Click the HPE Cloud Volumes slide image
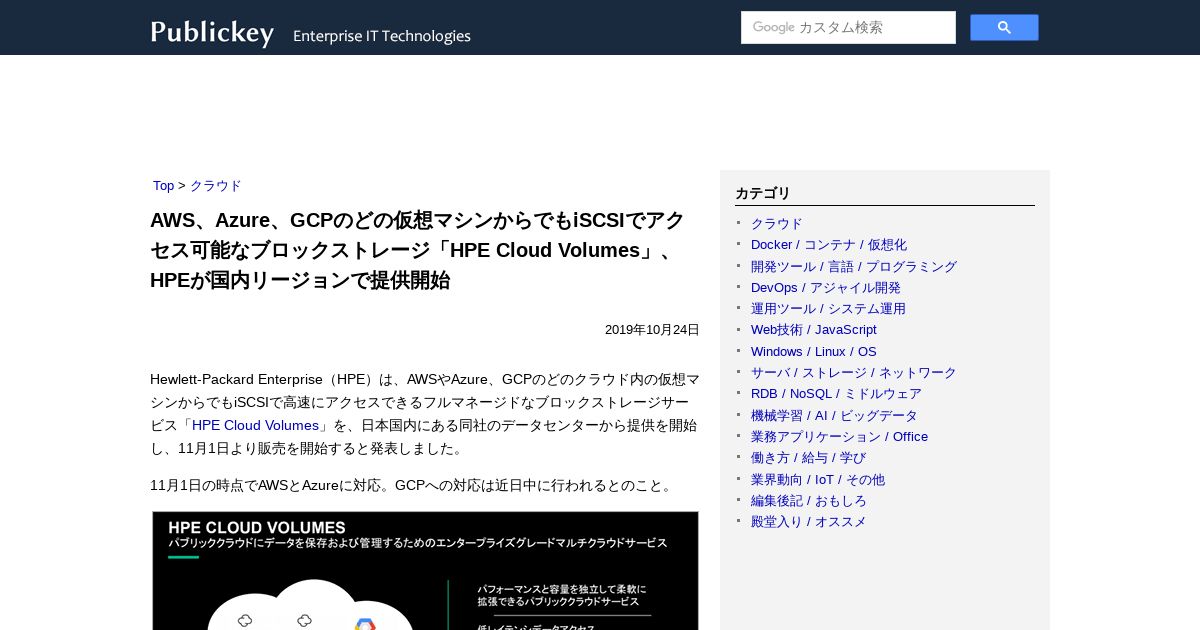The width and height of the screenshot is (1200, 630). click(x=425, y=571)
